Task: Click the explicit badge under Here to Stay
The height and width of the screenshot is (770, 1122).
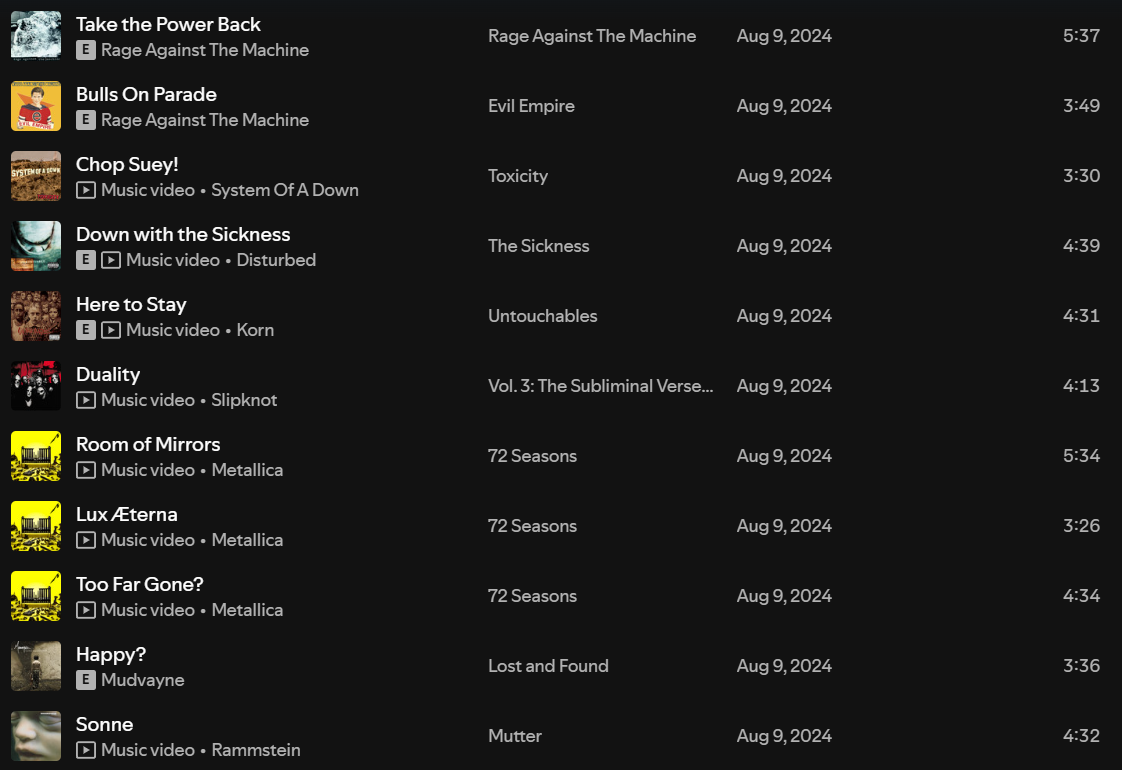Action: pyautogui.click(x=86, y=330)
